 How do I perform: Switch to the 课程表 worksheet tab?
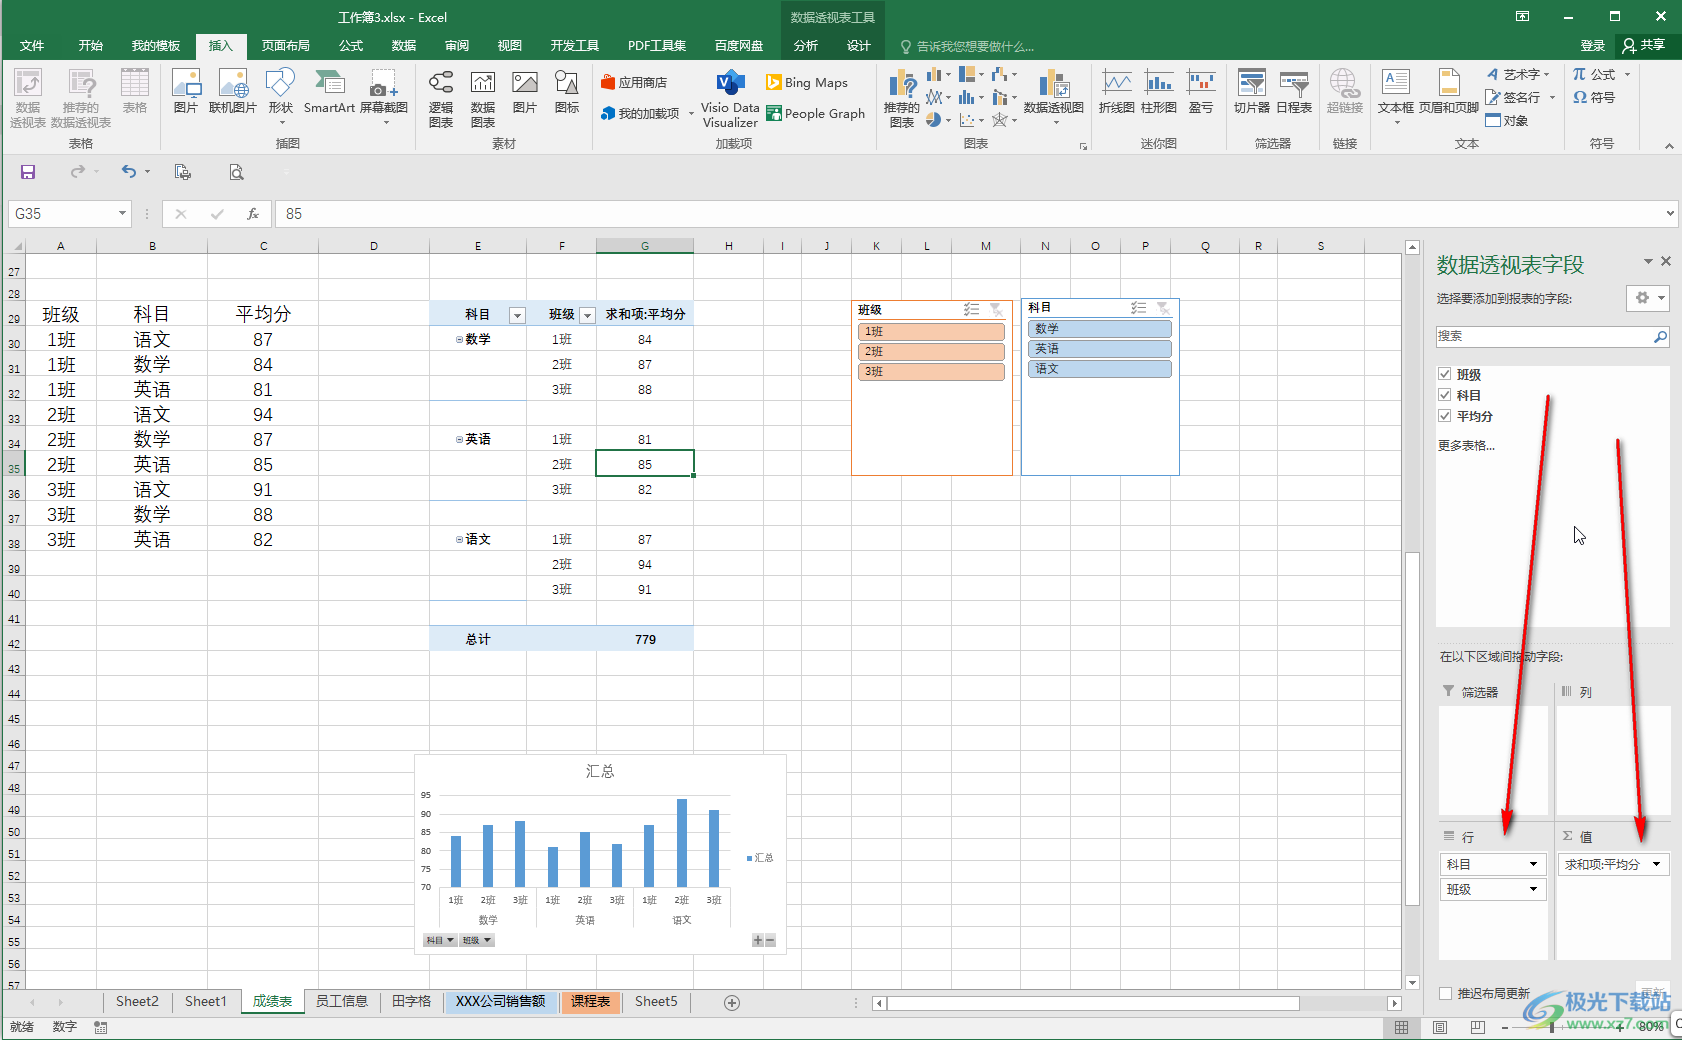click(x=591, y=1002)
